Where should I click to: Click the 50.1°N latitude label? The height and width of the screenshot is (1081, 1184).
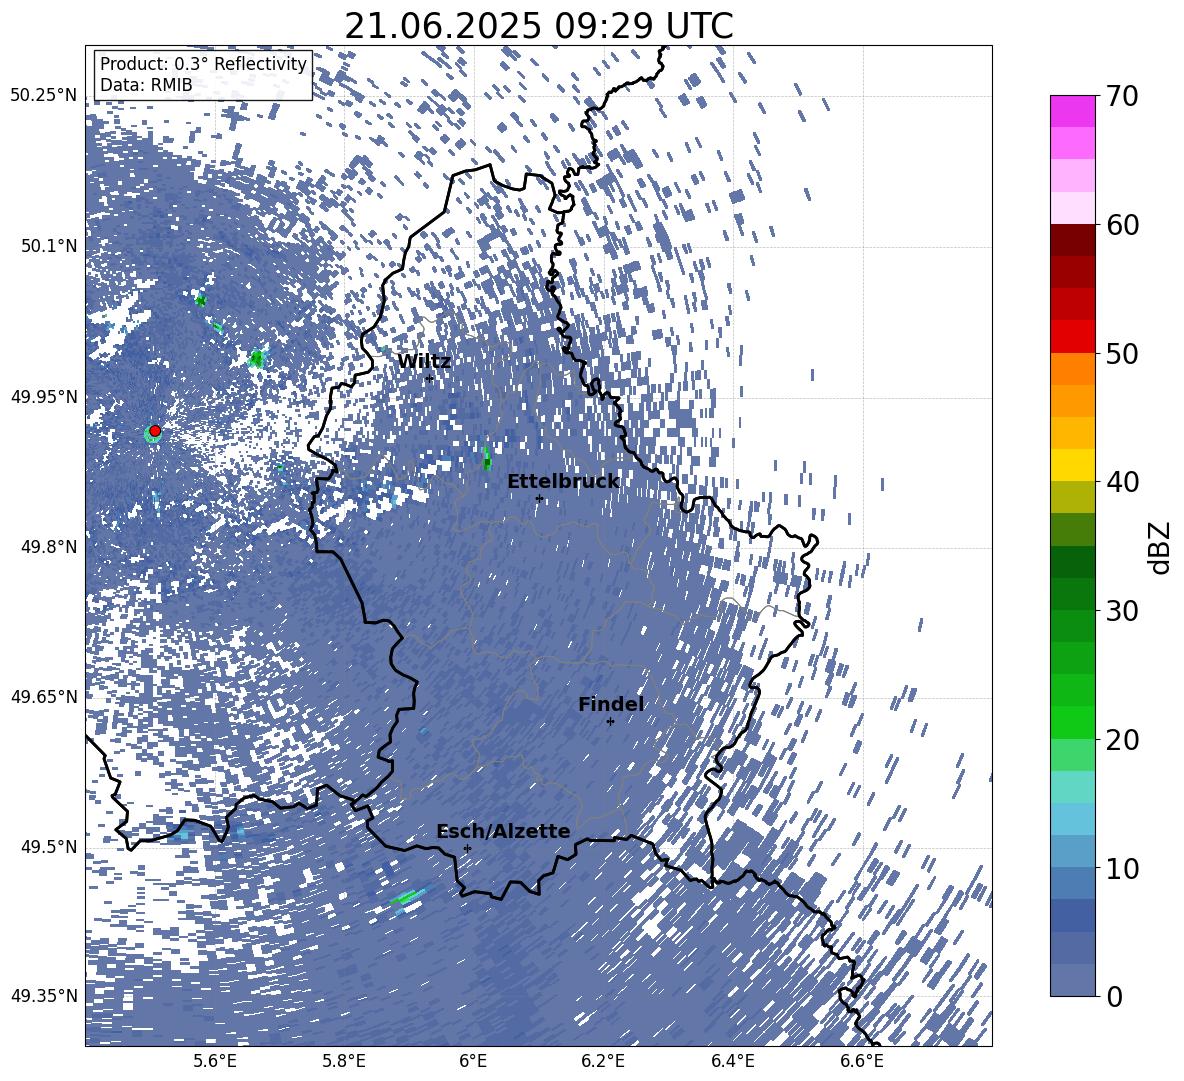(x=48, y=246)
